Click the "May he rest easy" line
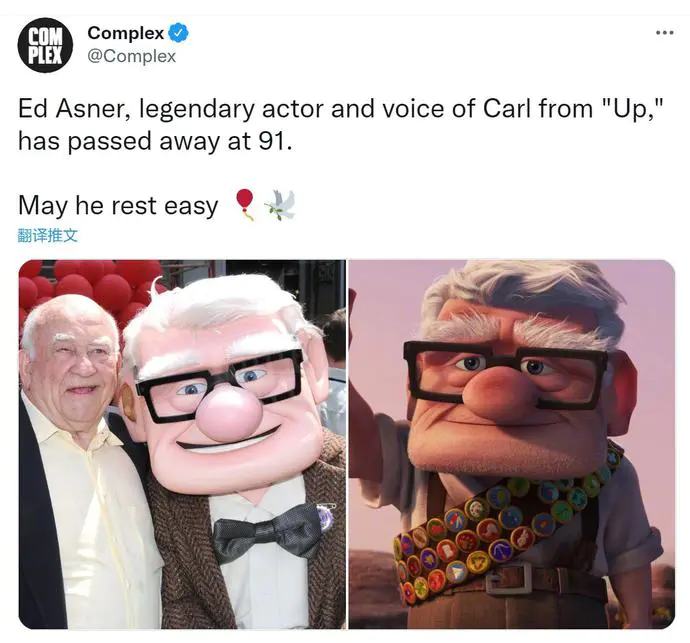Viewport: 690px width, 643px height. pyautogui.click(x=118, y=206)
